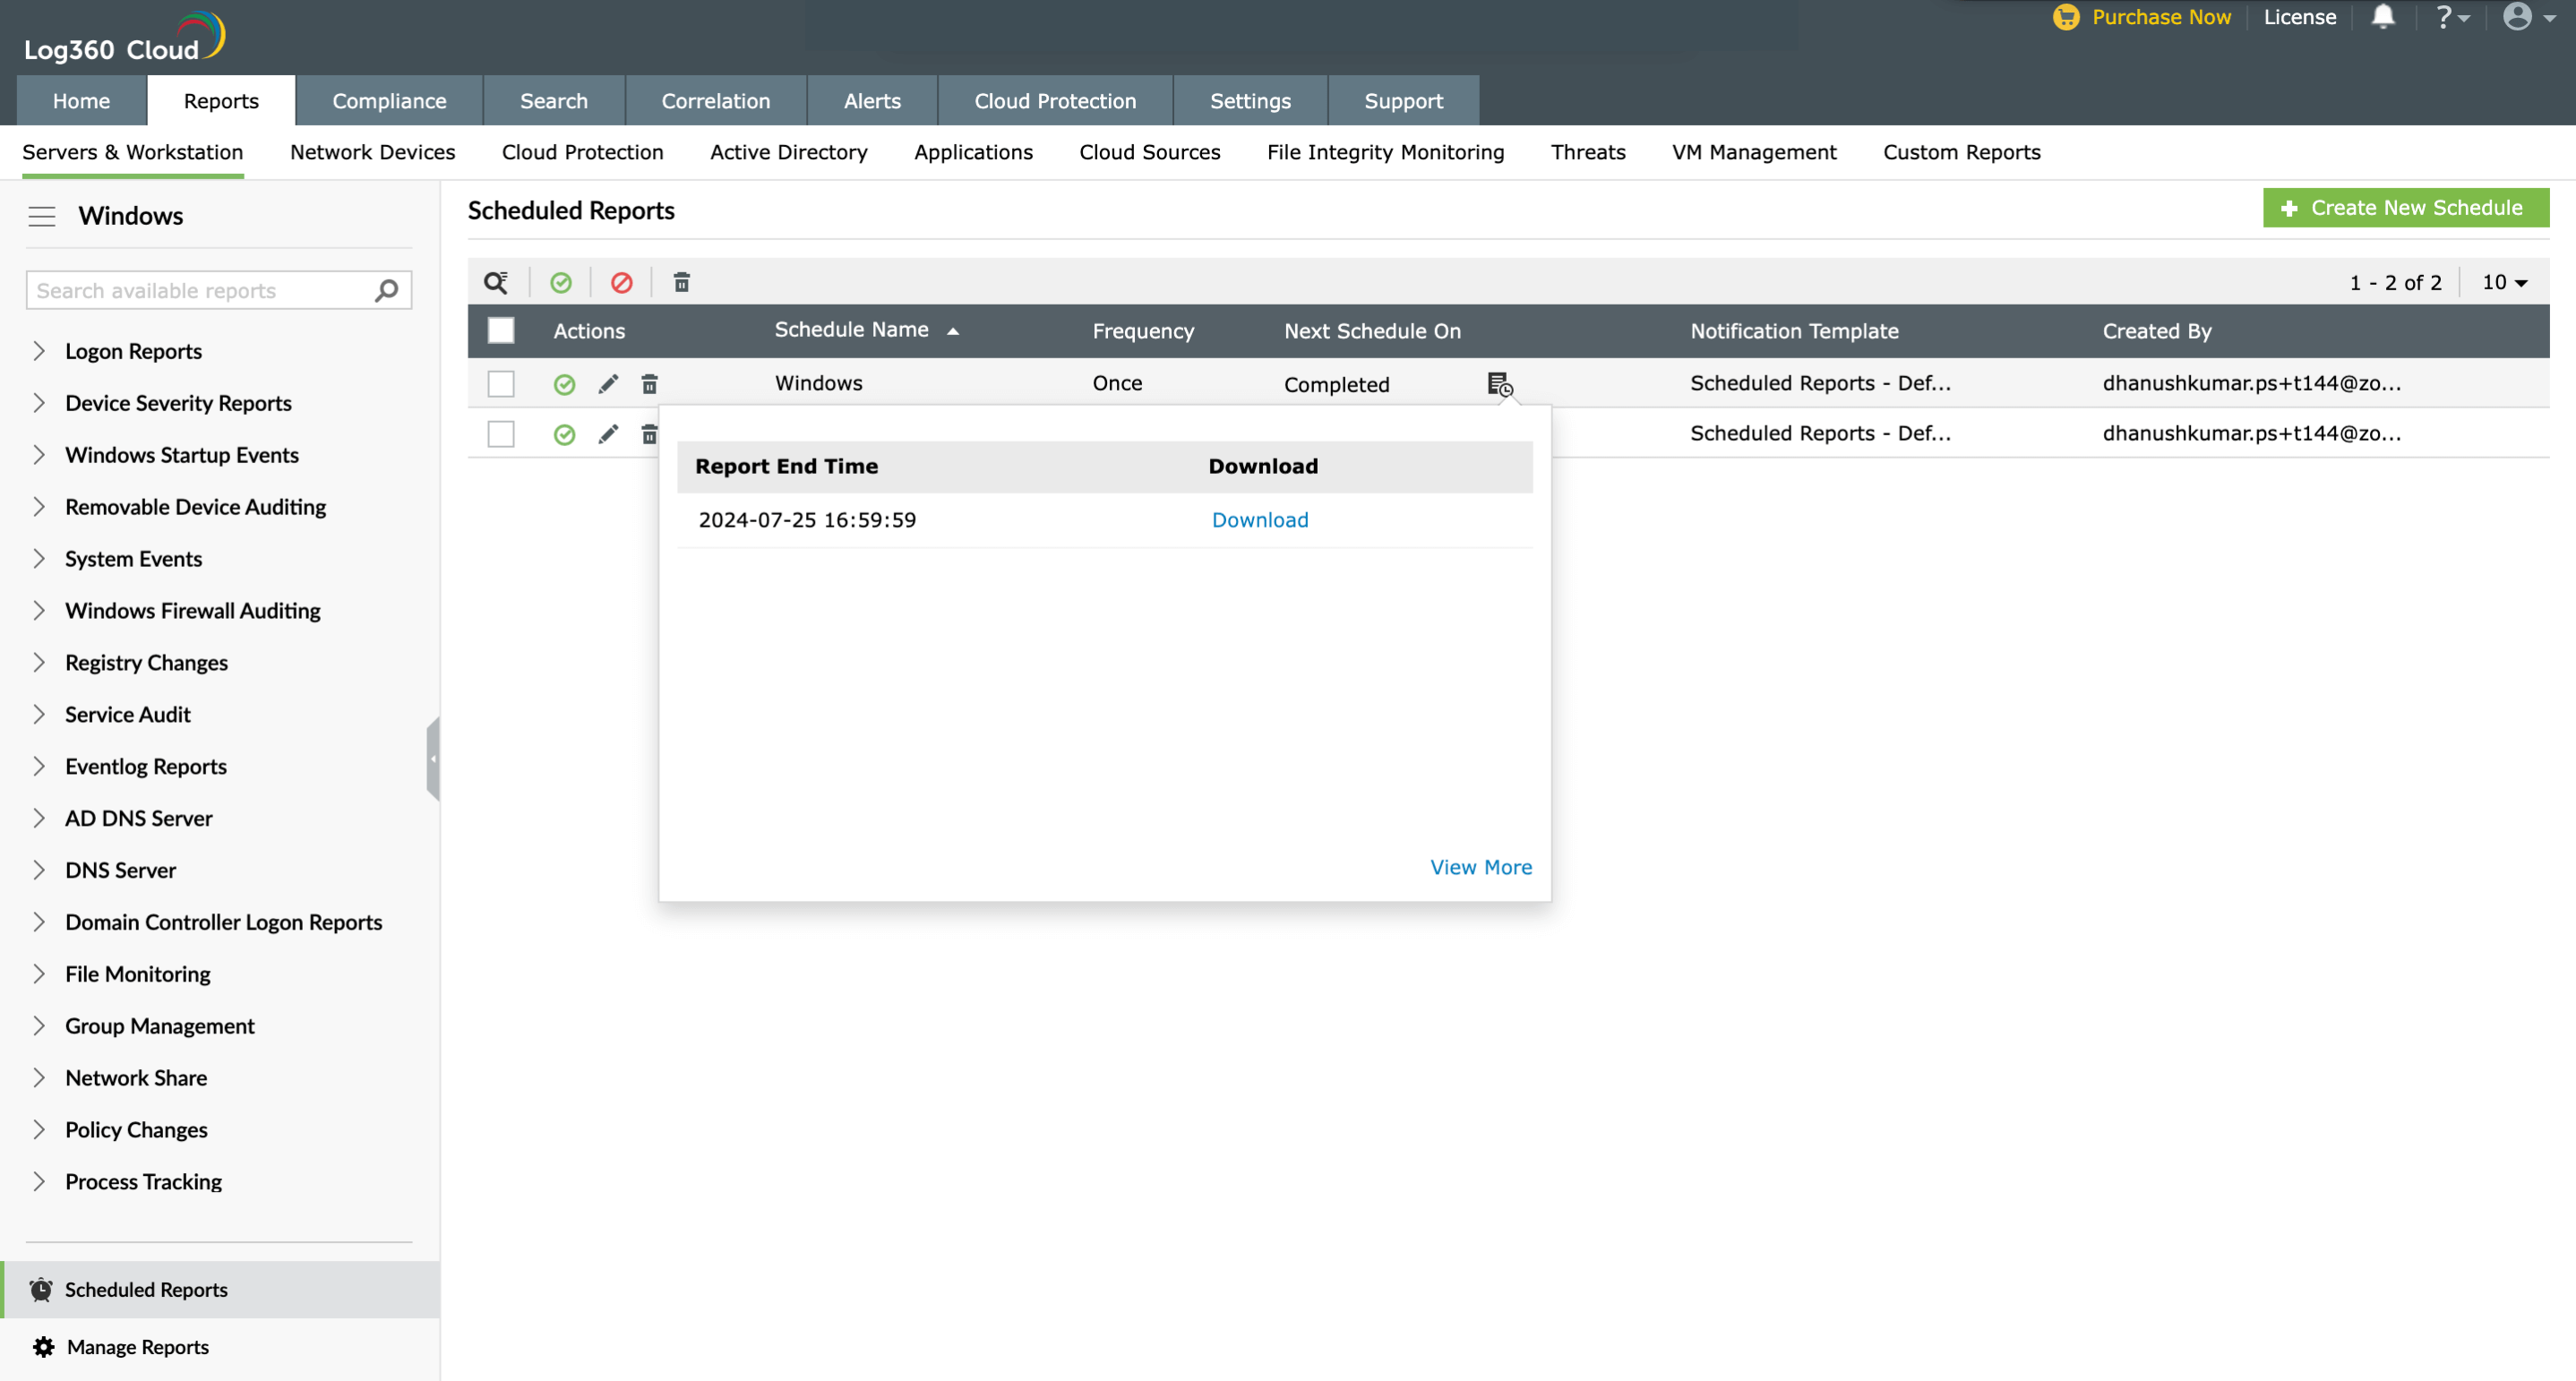Open the notifications bell
Viewport: 2576px width, 1381px height.
coord(2383,18)
